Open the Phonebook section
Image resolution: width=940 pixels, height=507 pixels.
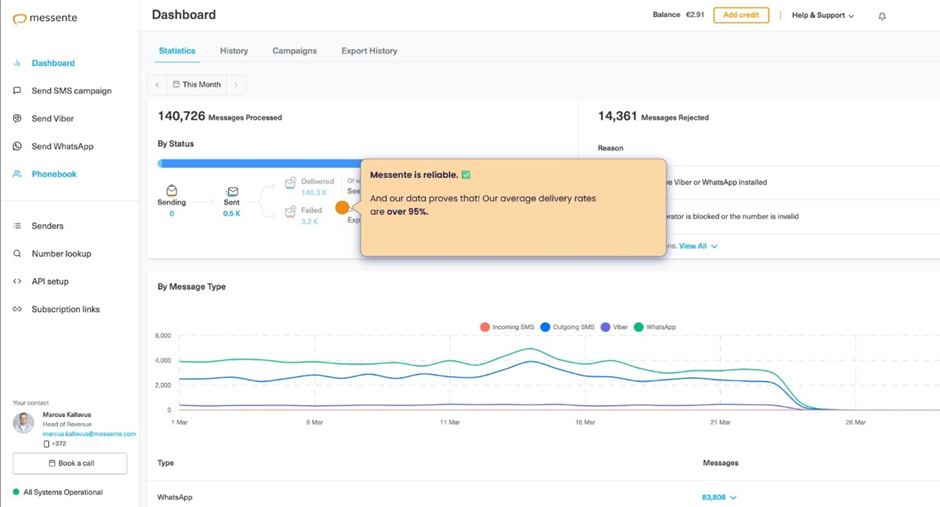54,174
